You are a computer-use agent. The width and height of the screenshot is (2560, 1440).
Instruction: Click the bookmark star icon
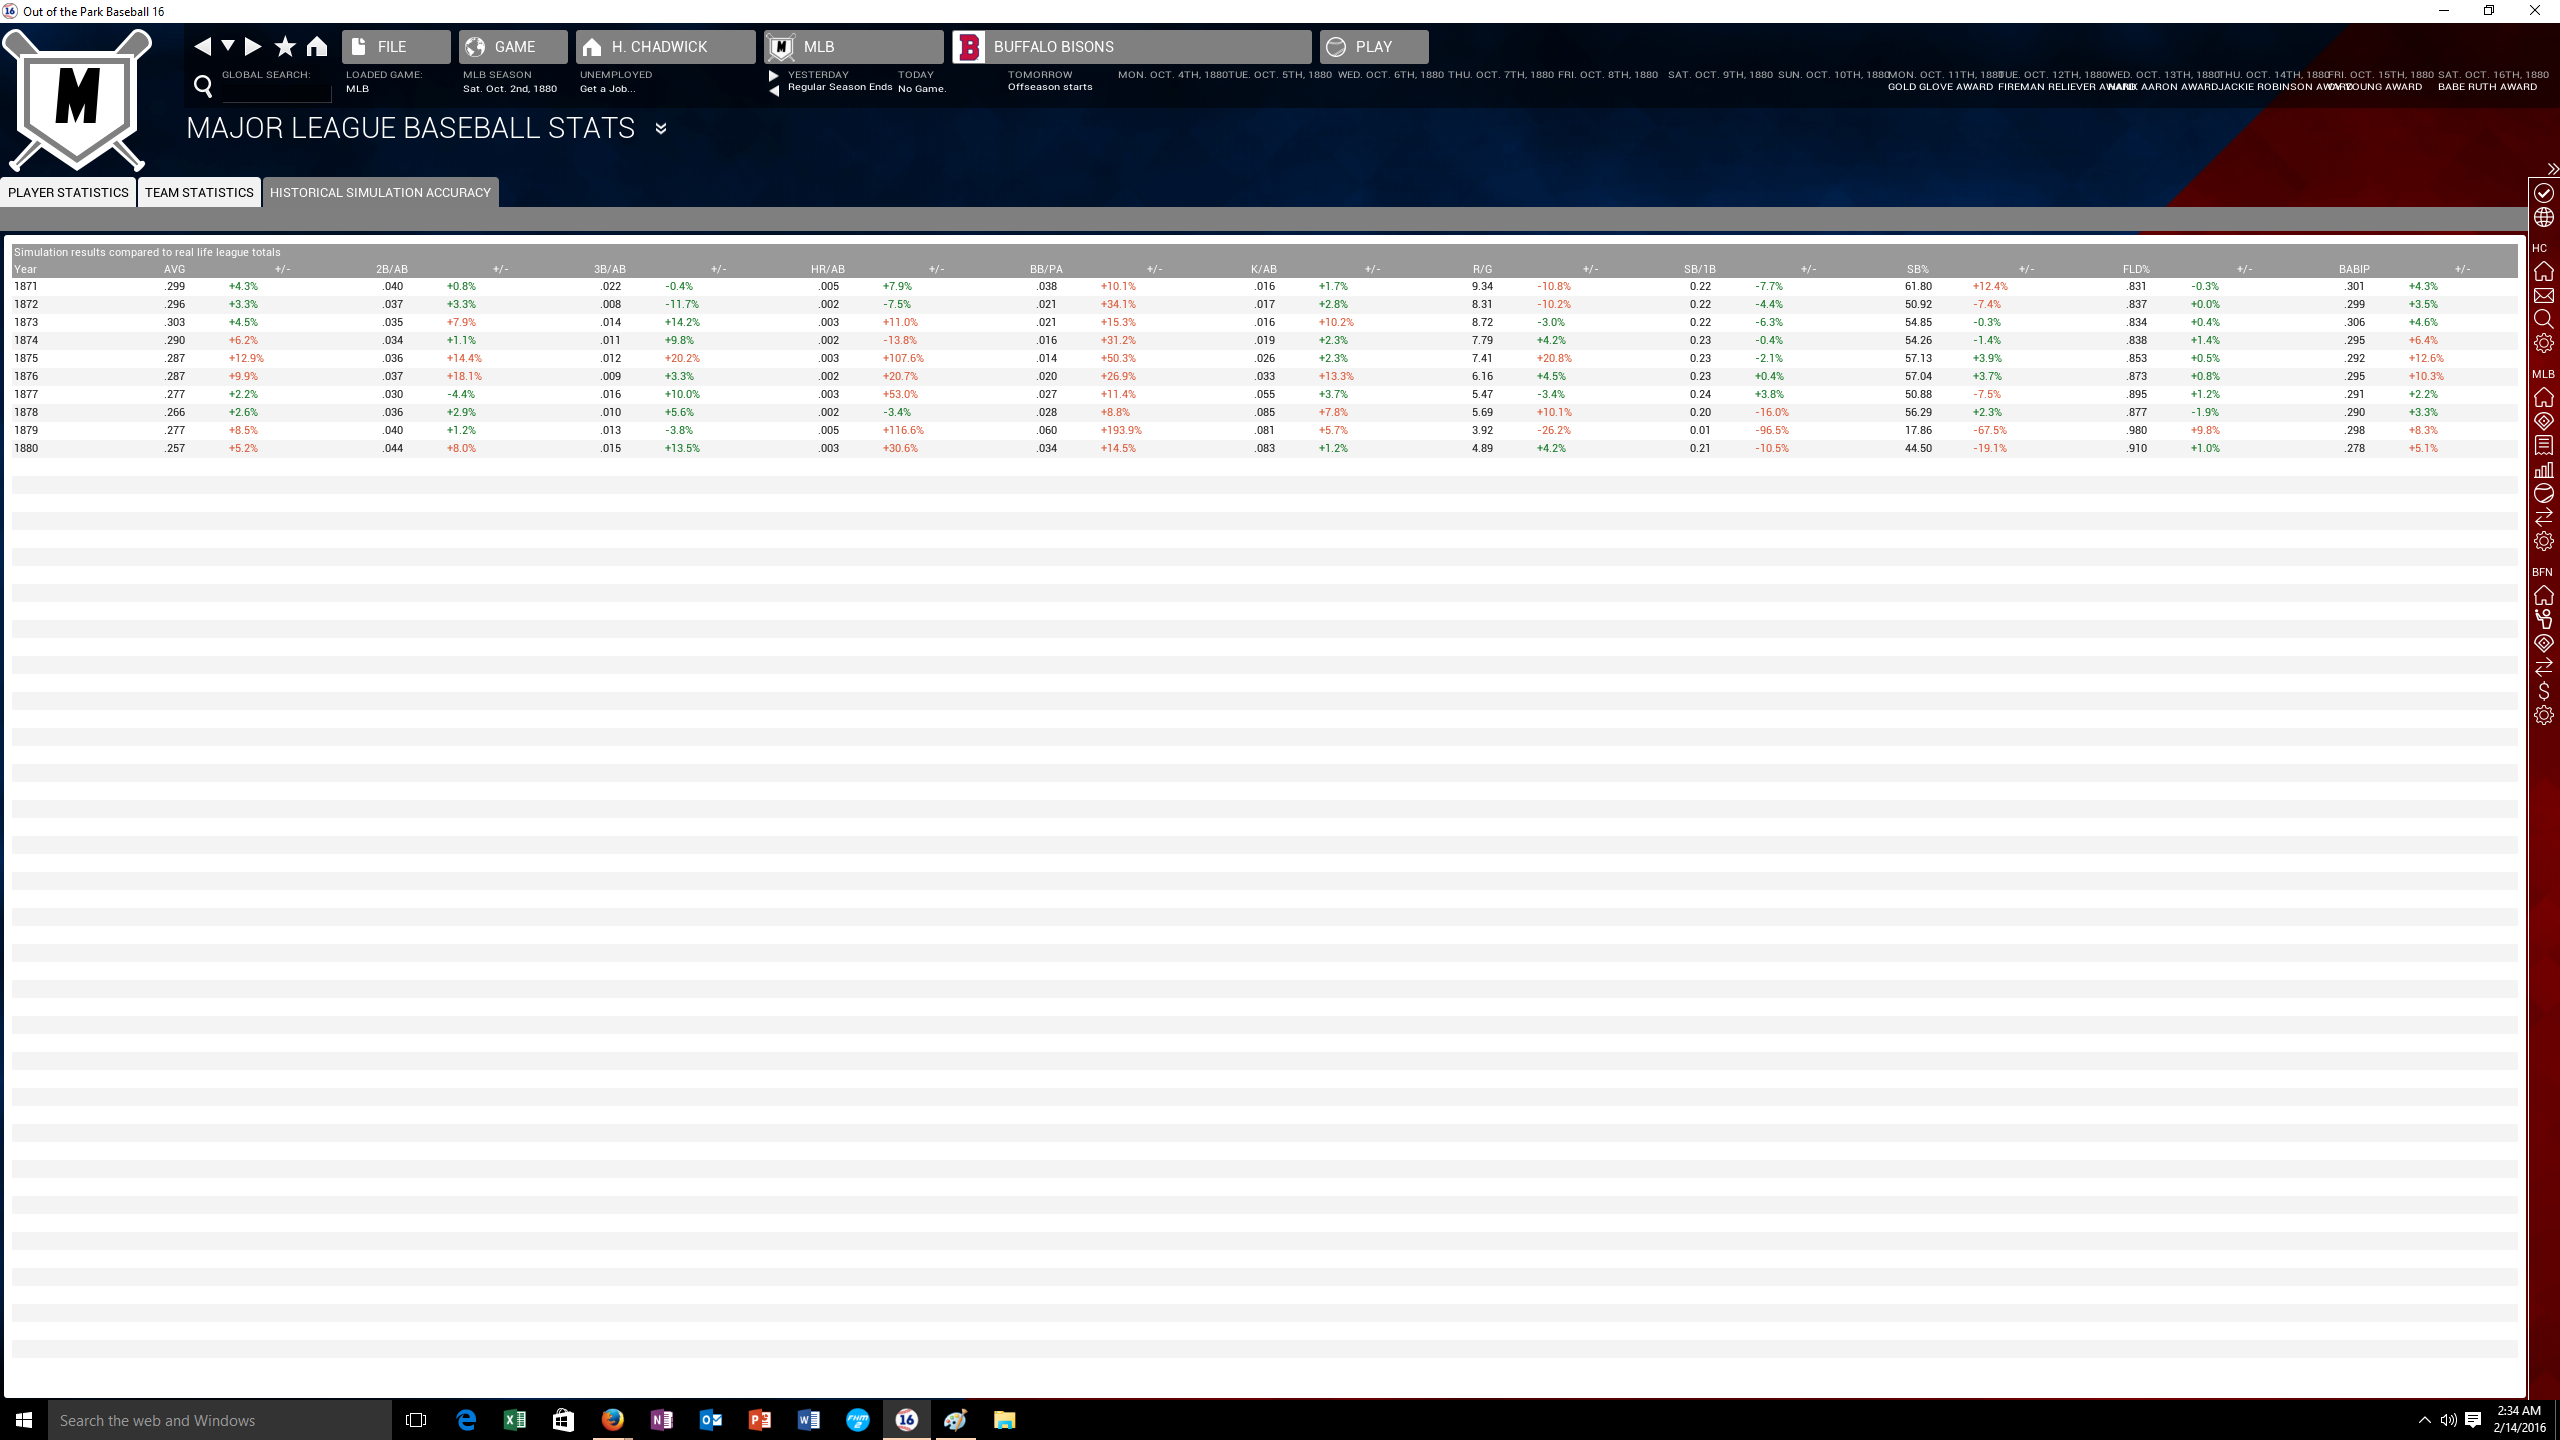(x=285, y=46)
